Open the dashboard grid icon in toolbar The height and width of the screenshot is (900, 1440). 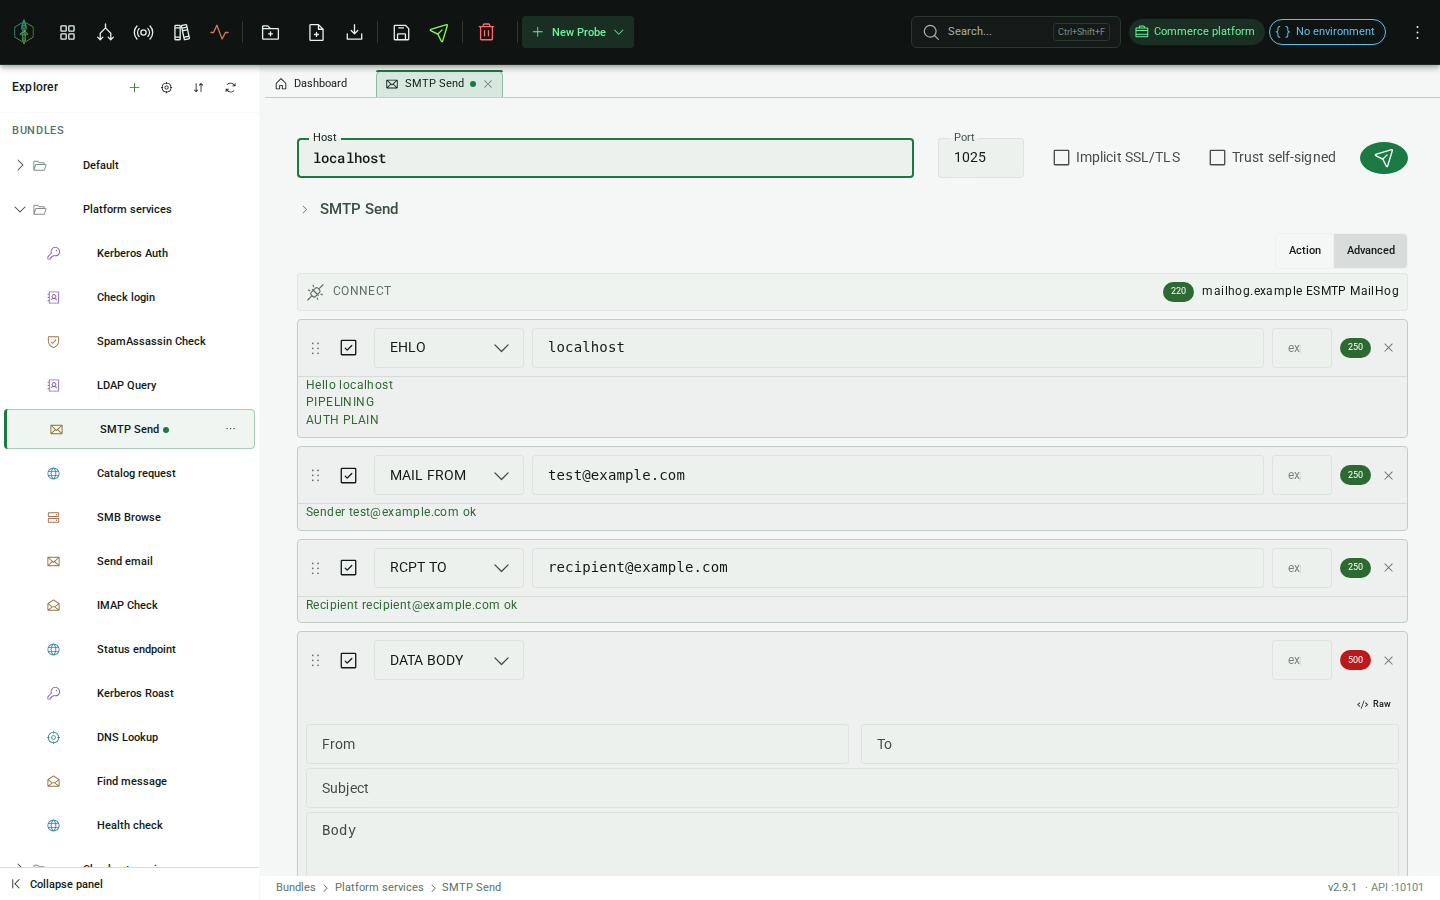[68, 32]
